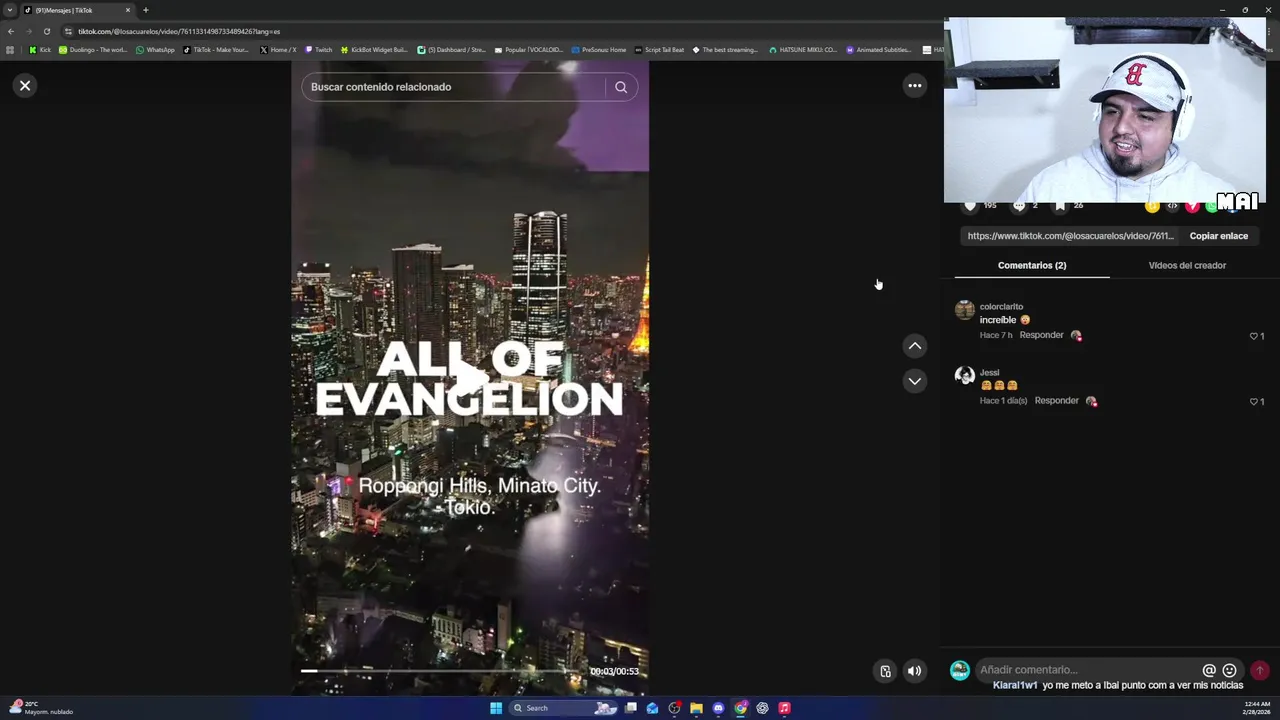Seek in the video progress bar
Image resolution: width=1280 pixels, height=720 pixels.
(440, 671)
